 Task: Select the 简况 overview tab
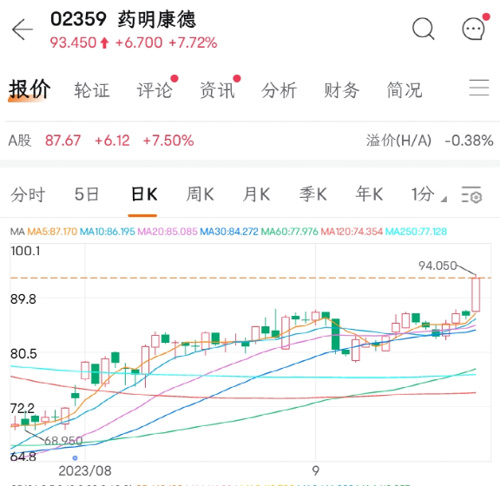point(404,90)
